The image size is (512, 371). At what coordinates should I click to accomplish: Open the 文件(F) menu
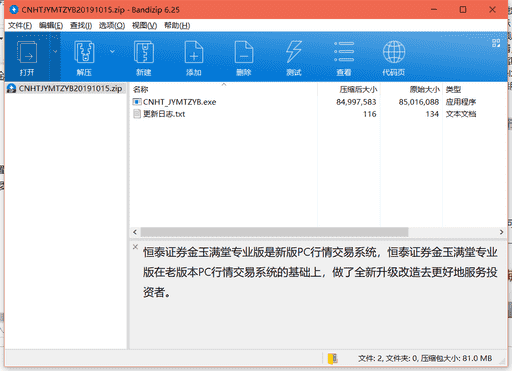(20, 26)
